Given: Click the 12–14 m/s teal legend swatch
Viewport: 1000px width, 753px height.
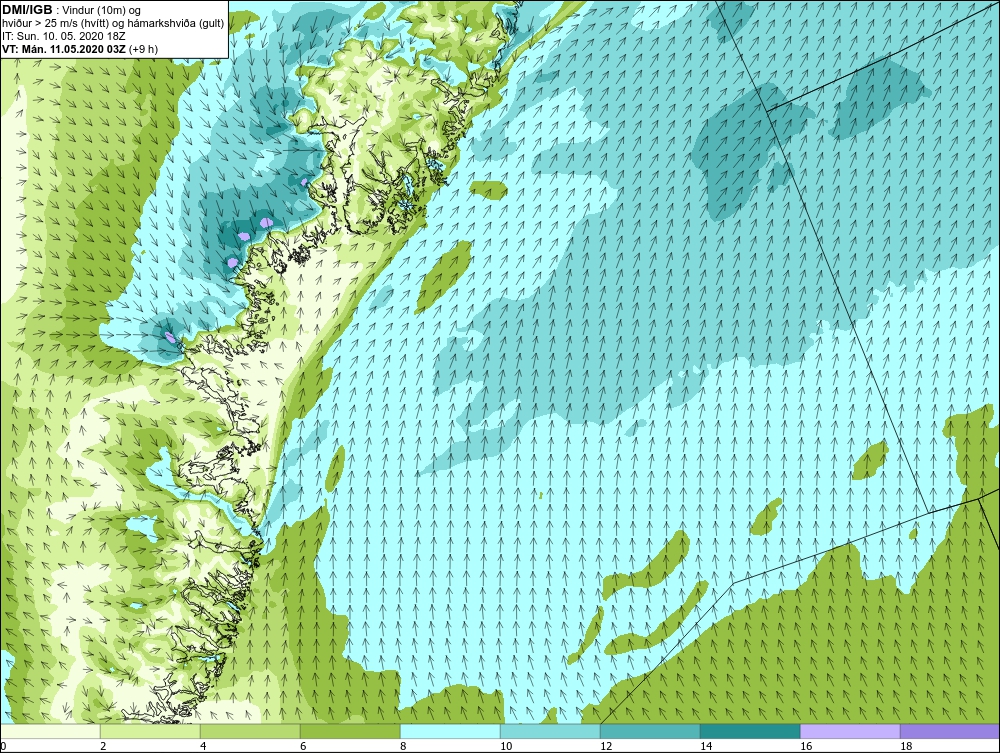Looking at the screenshot, I should tap(650, 731).
